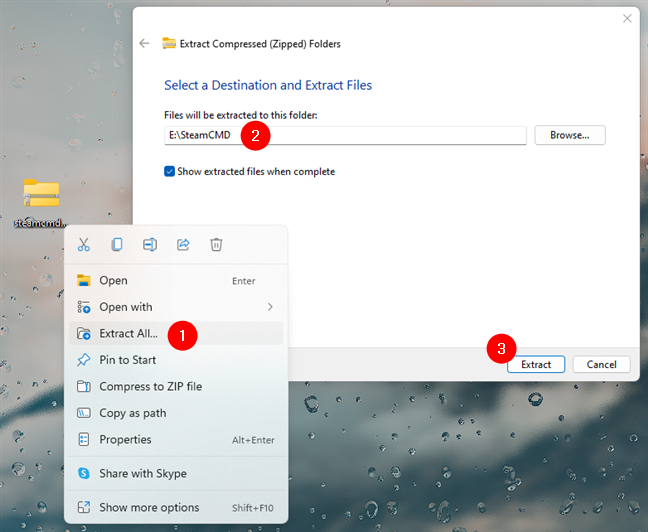Choose Open from the context menu

click(x=176, y=281)
